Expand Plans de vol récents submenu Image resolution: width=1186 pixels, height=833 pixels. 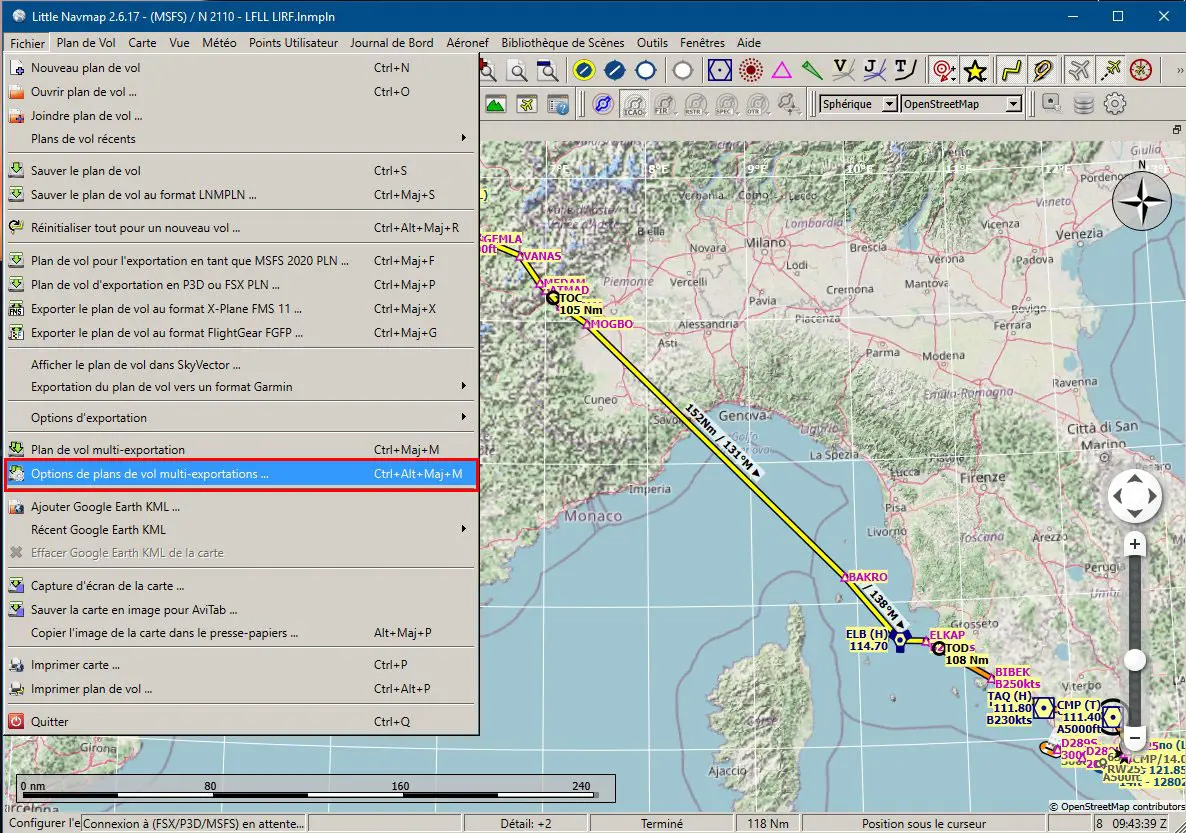coord(241,138)
